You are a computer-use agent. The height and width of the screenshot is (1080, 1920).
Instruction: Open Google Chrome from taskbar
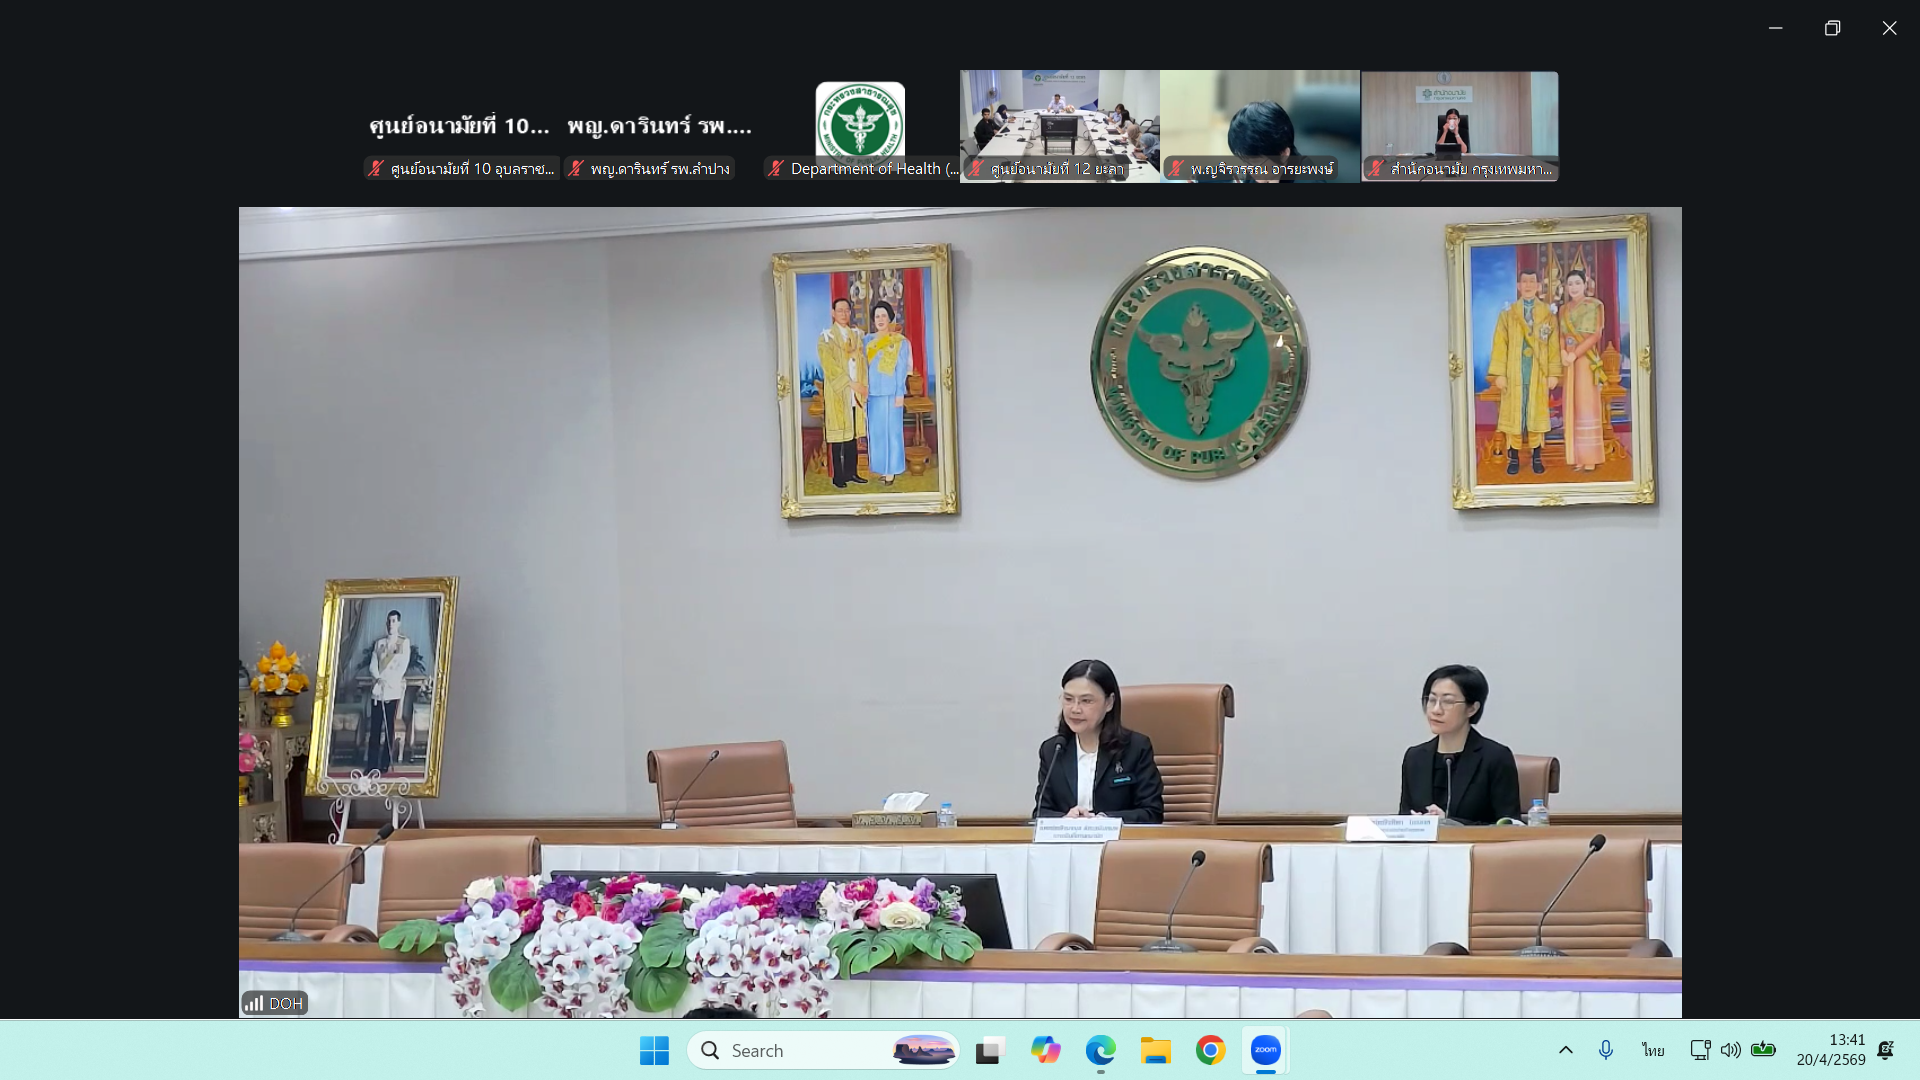pos(1210,1050)
